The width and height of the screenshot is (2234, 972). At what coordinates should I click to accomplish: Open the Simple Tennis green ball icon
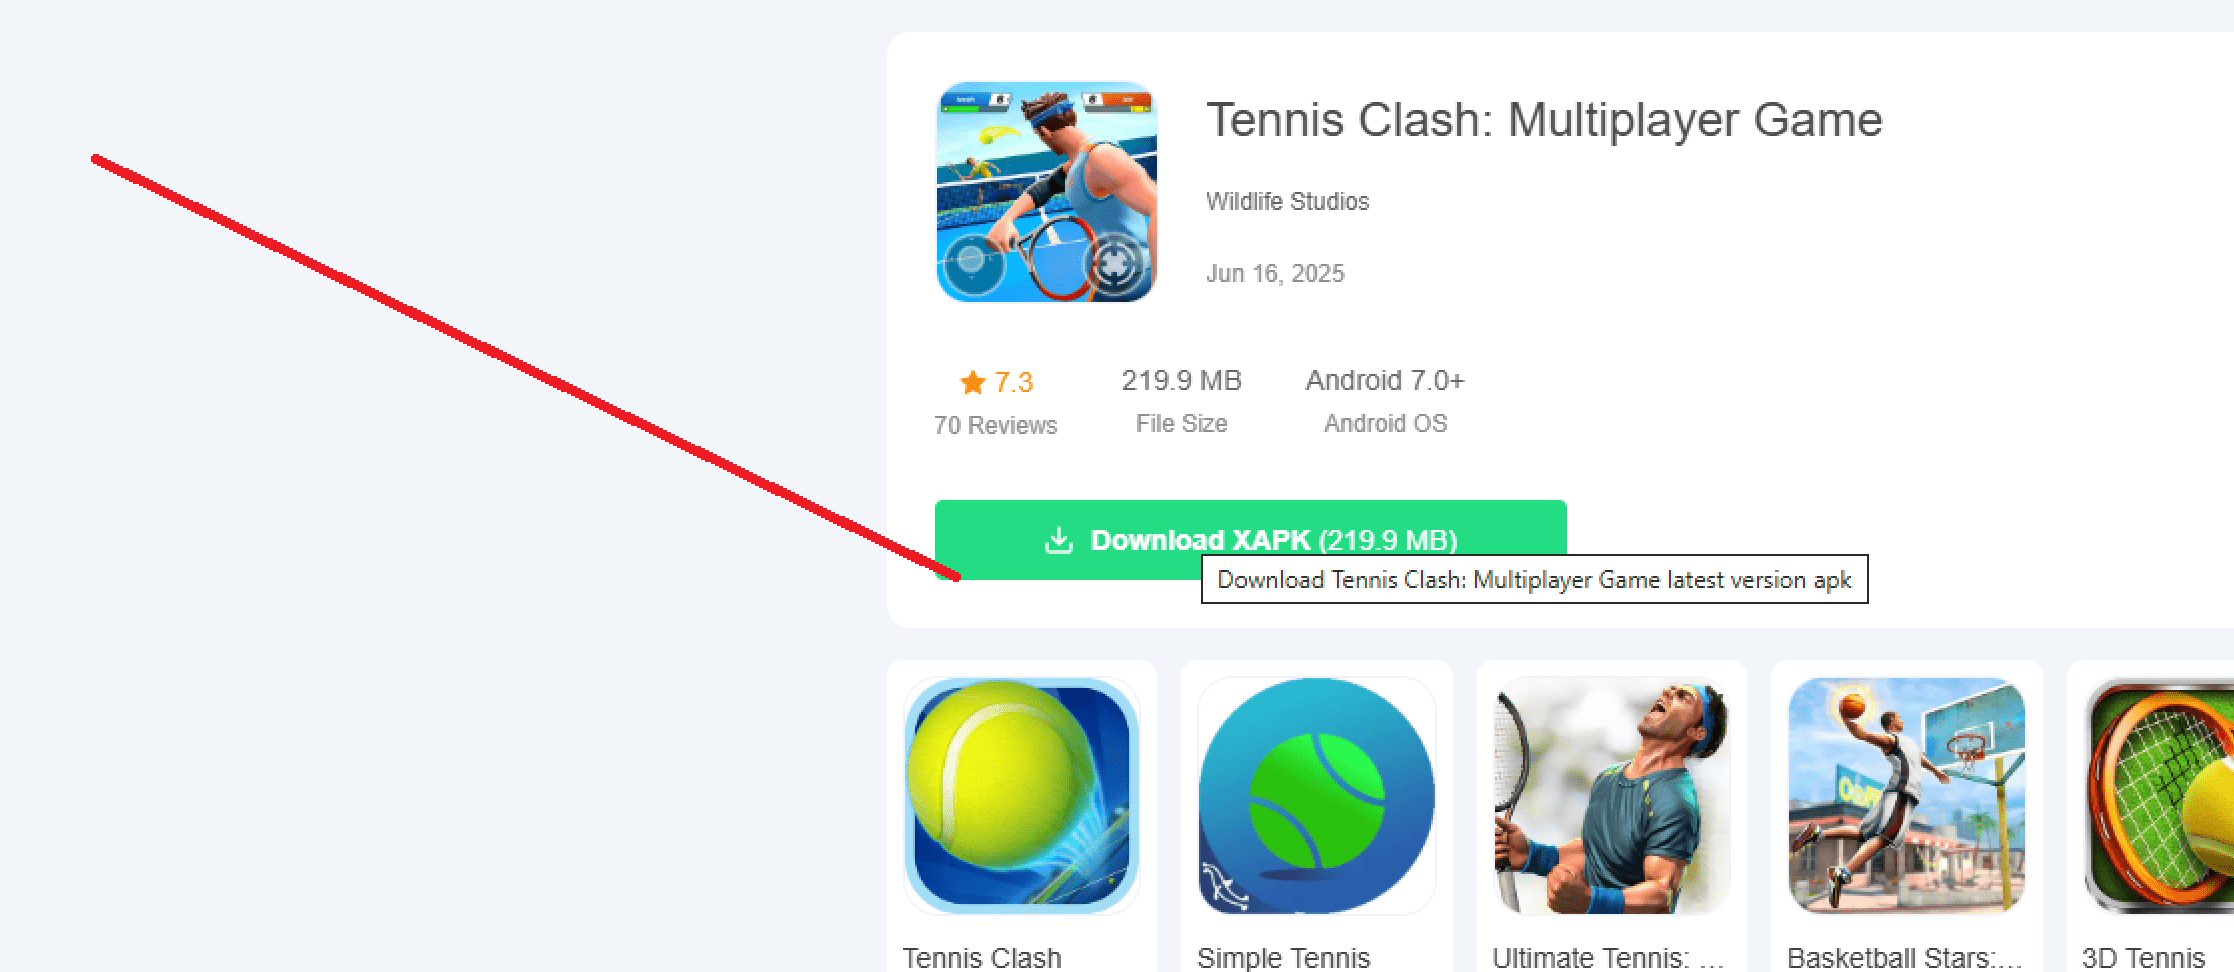[1316, 796]
